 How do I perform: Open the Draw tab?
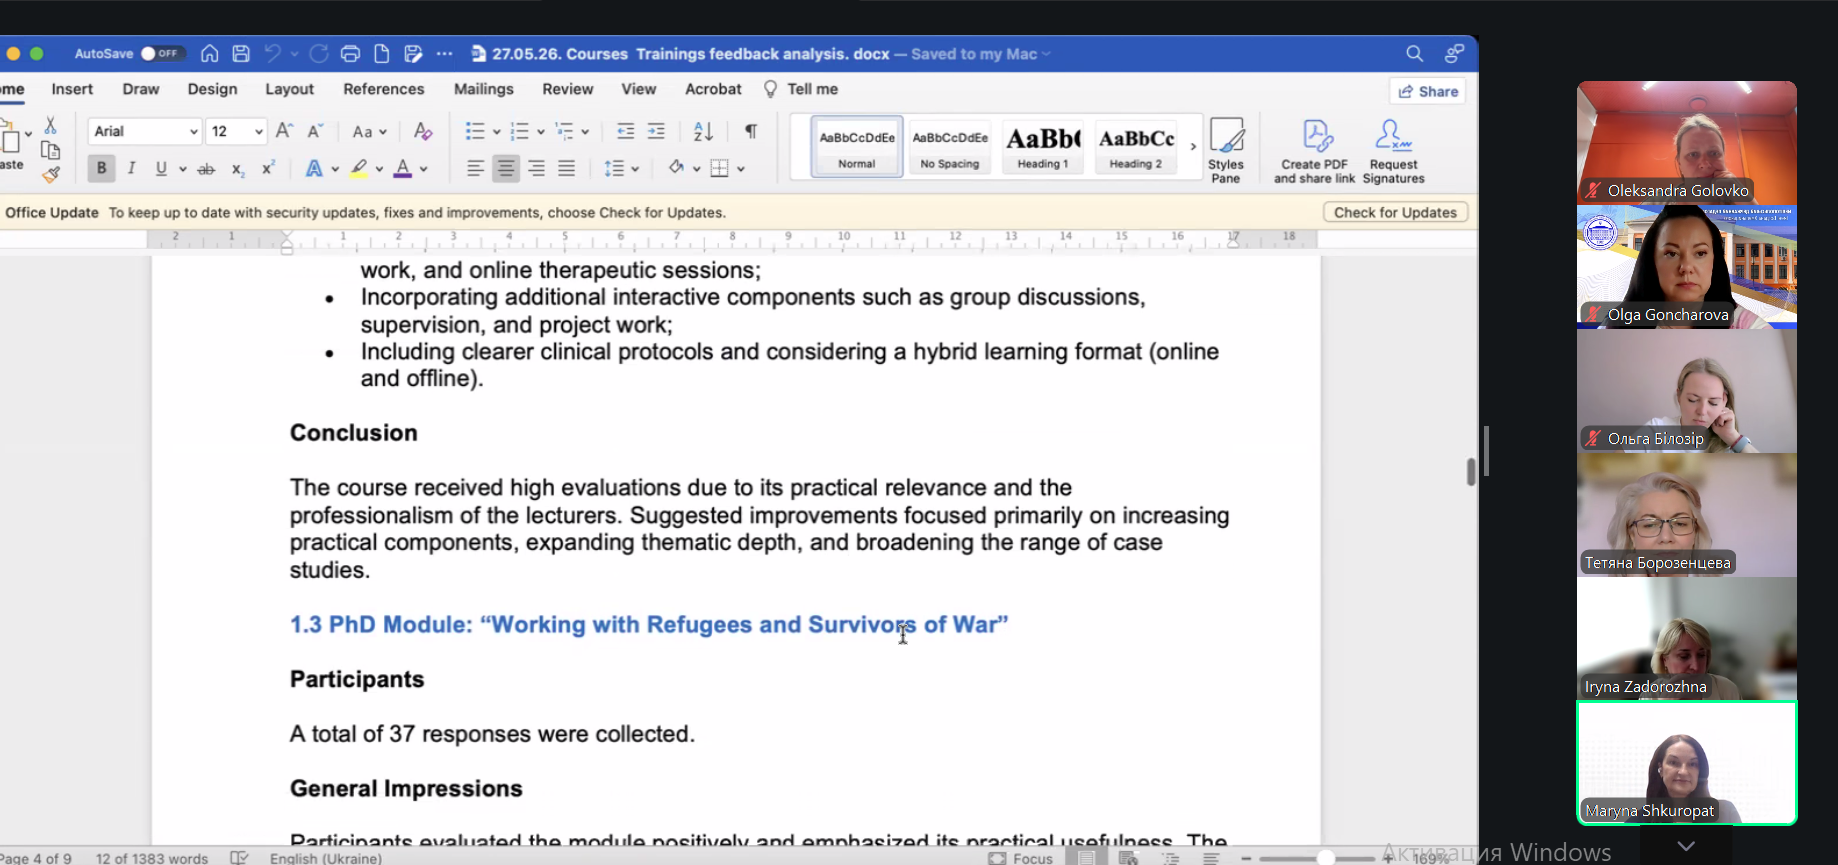(141, 89)
